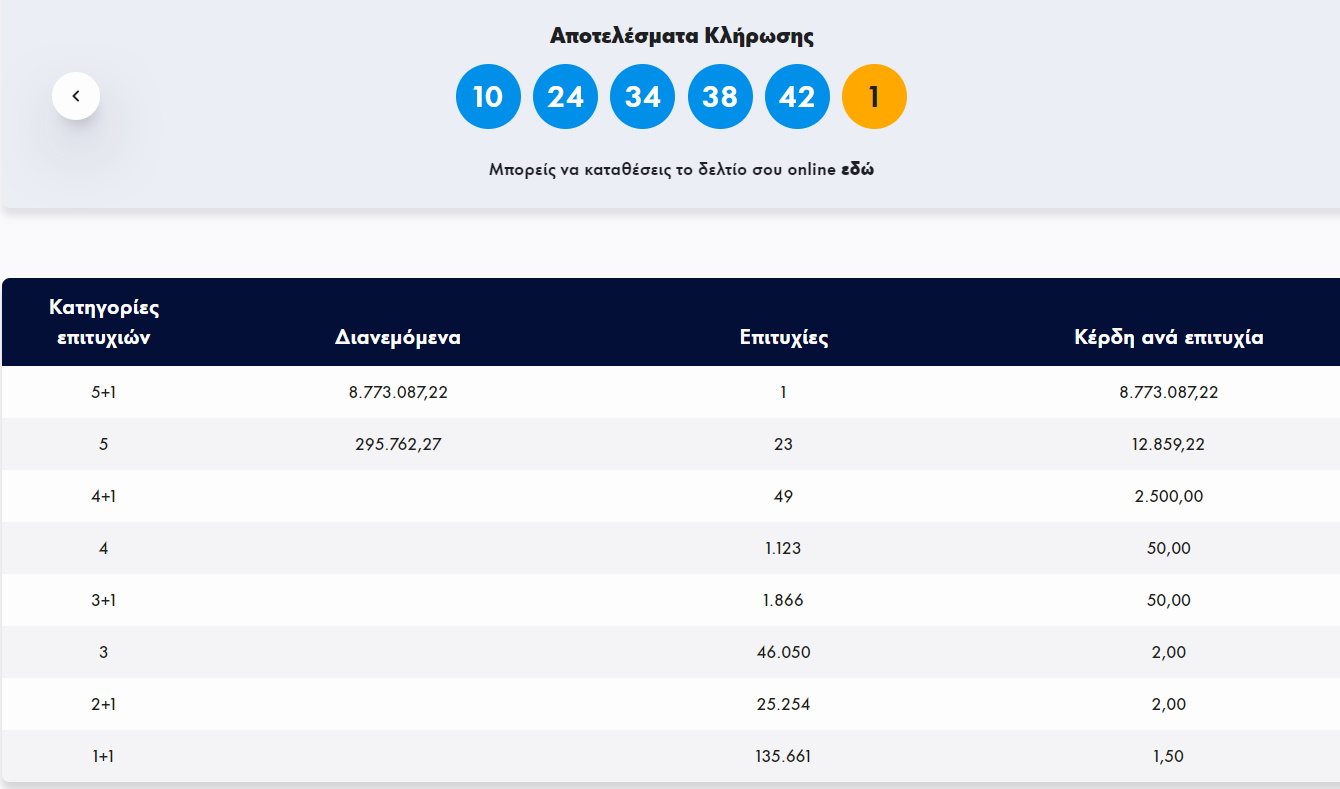The image size is (1340, 789).
Task: Click the winners count '1.123'
Action: pos(784,549)
